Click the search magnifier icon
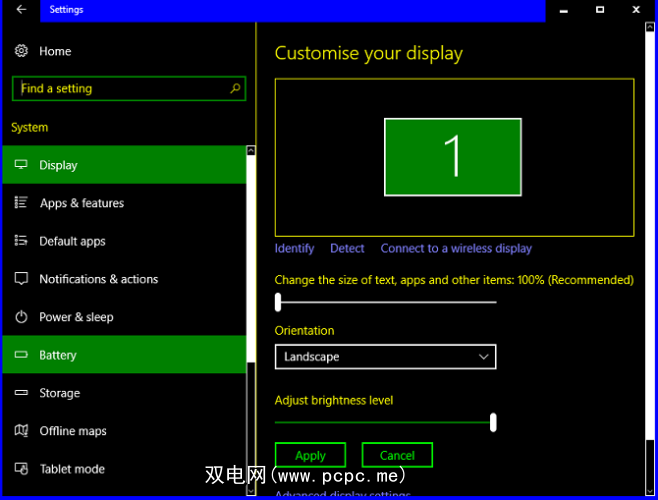Viewport: 658px width, 500px height. point(235,89)
